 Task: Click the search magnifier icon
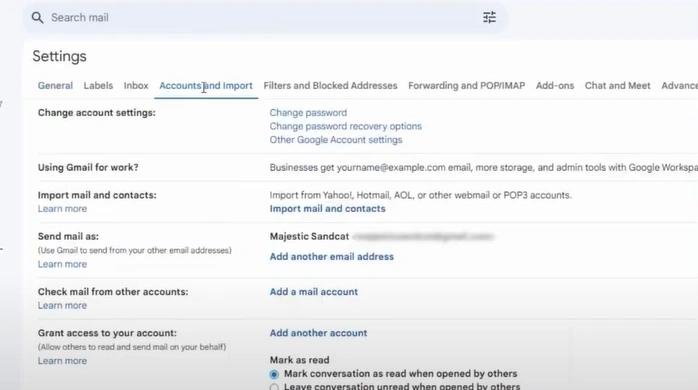point(37,18)
